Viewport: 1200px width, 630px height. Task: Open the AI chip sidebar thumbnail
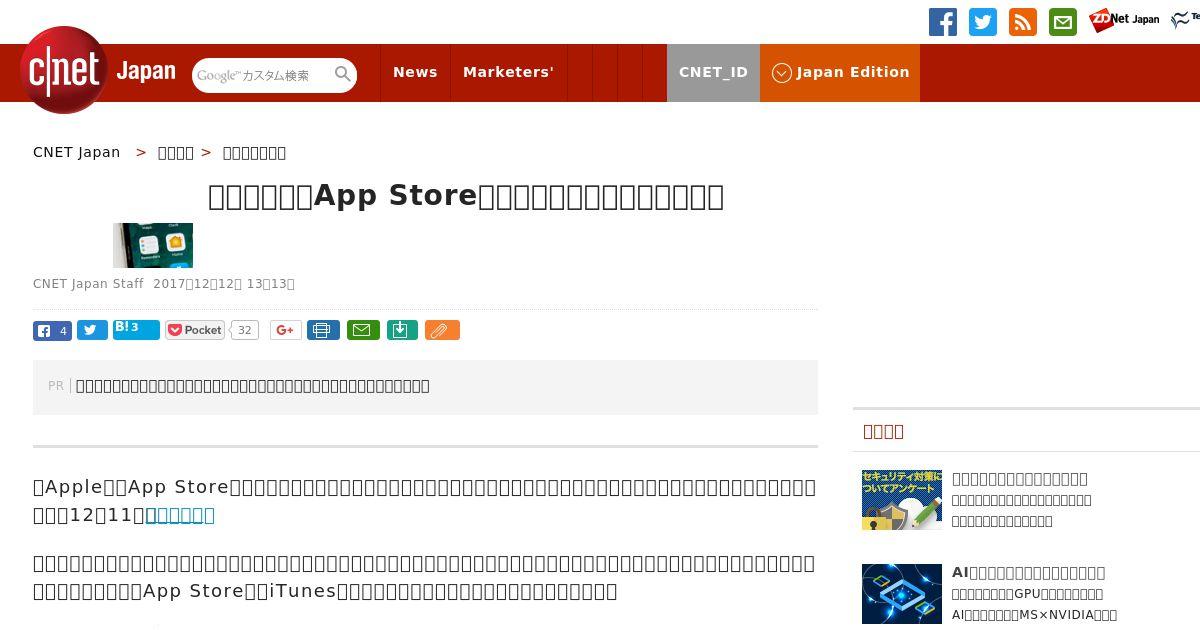[902, 594]
